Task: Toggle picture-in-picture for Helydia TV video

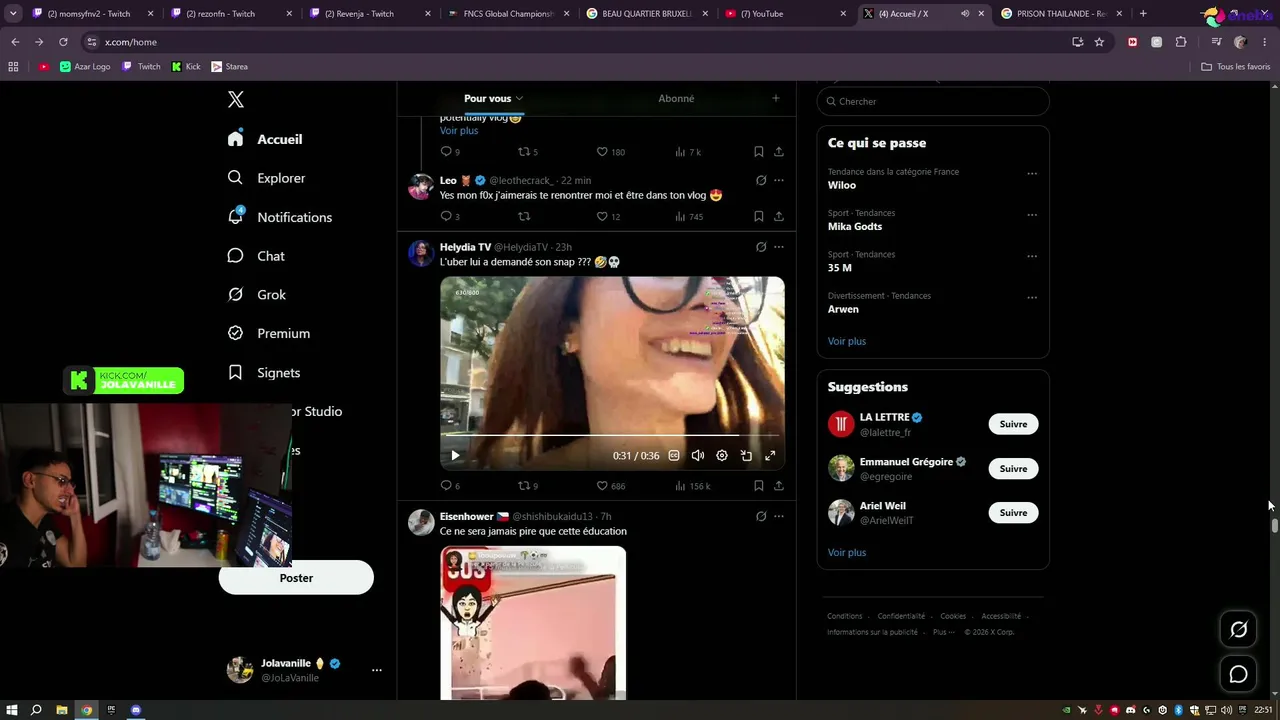Action: (x=746, y=456)
